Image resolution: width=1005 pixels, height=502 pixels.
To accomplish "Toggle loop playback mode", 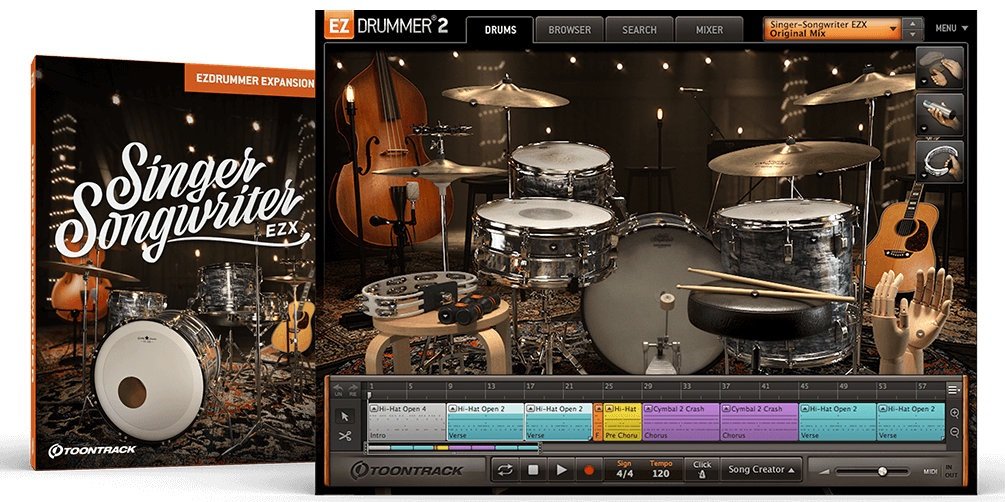I will [506, 469].
